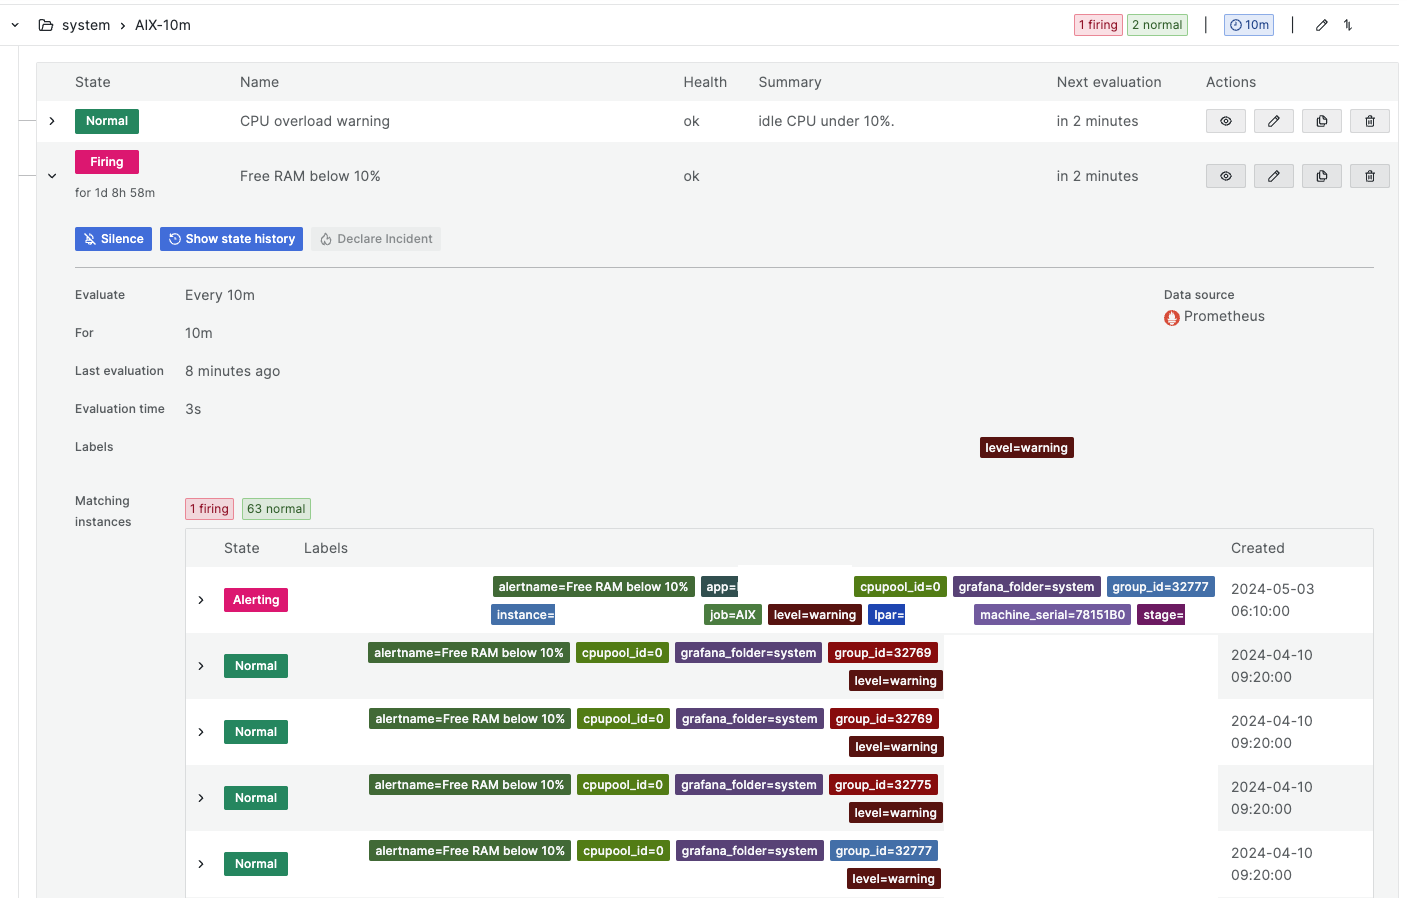Filter instances by 1 firing badge
This screenshot has width=1407, height=898.
(x=209, y=509)
